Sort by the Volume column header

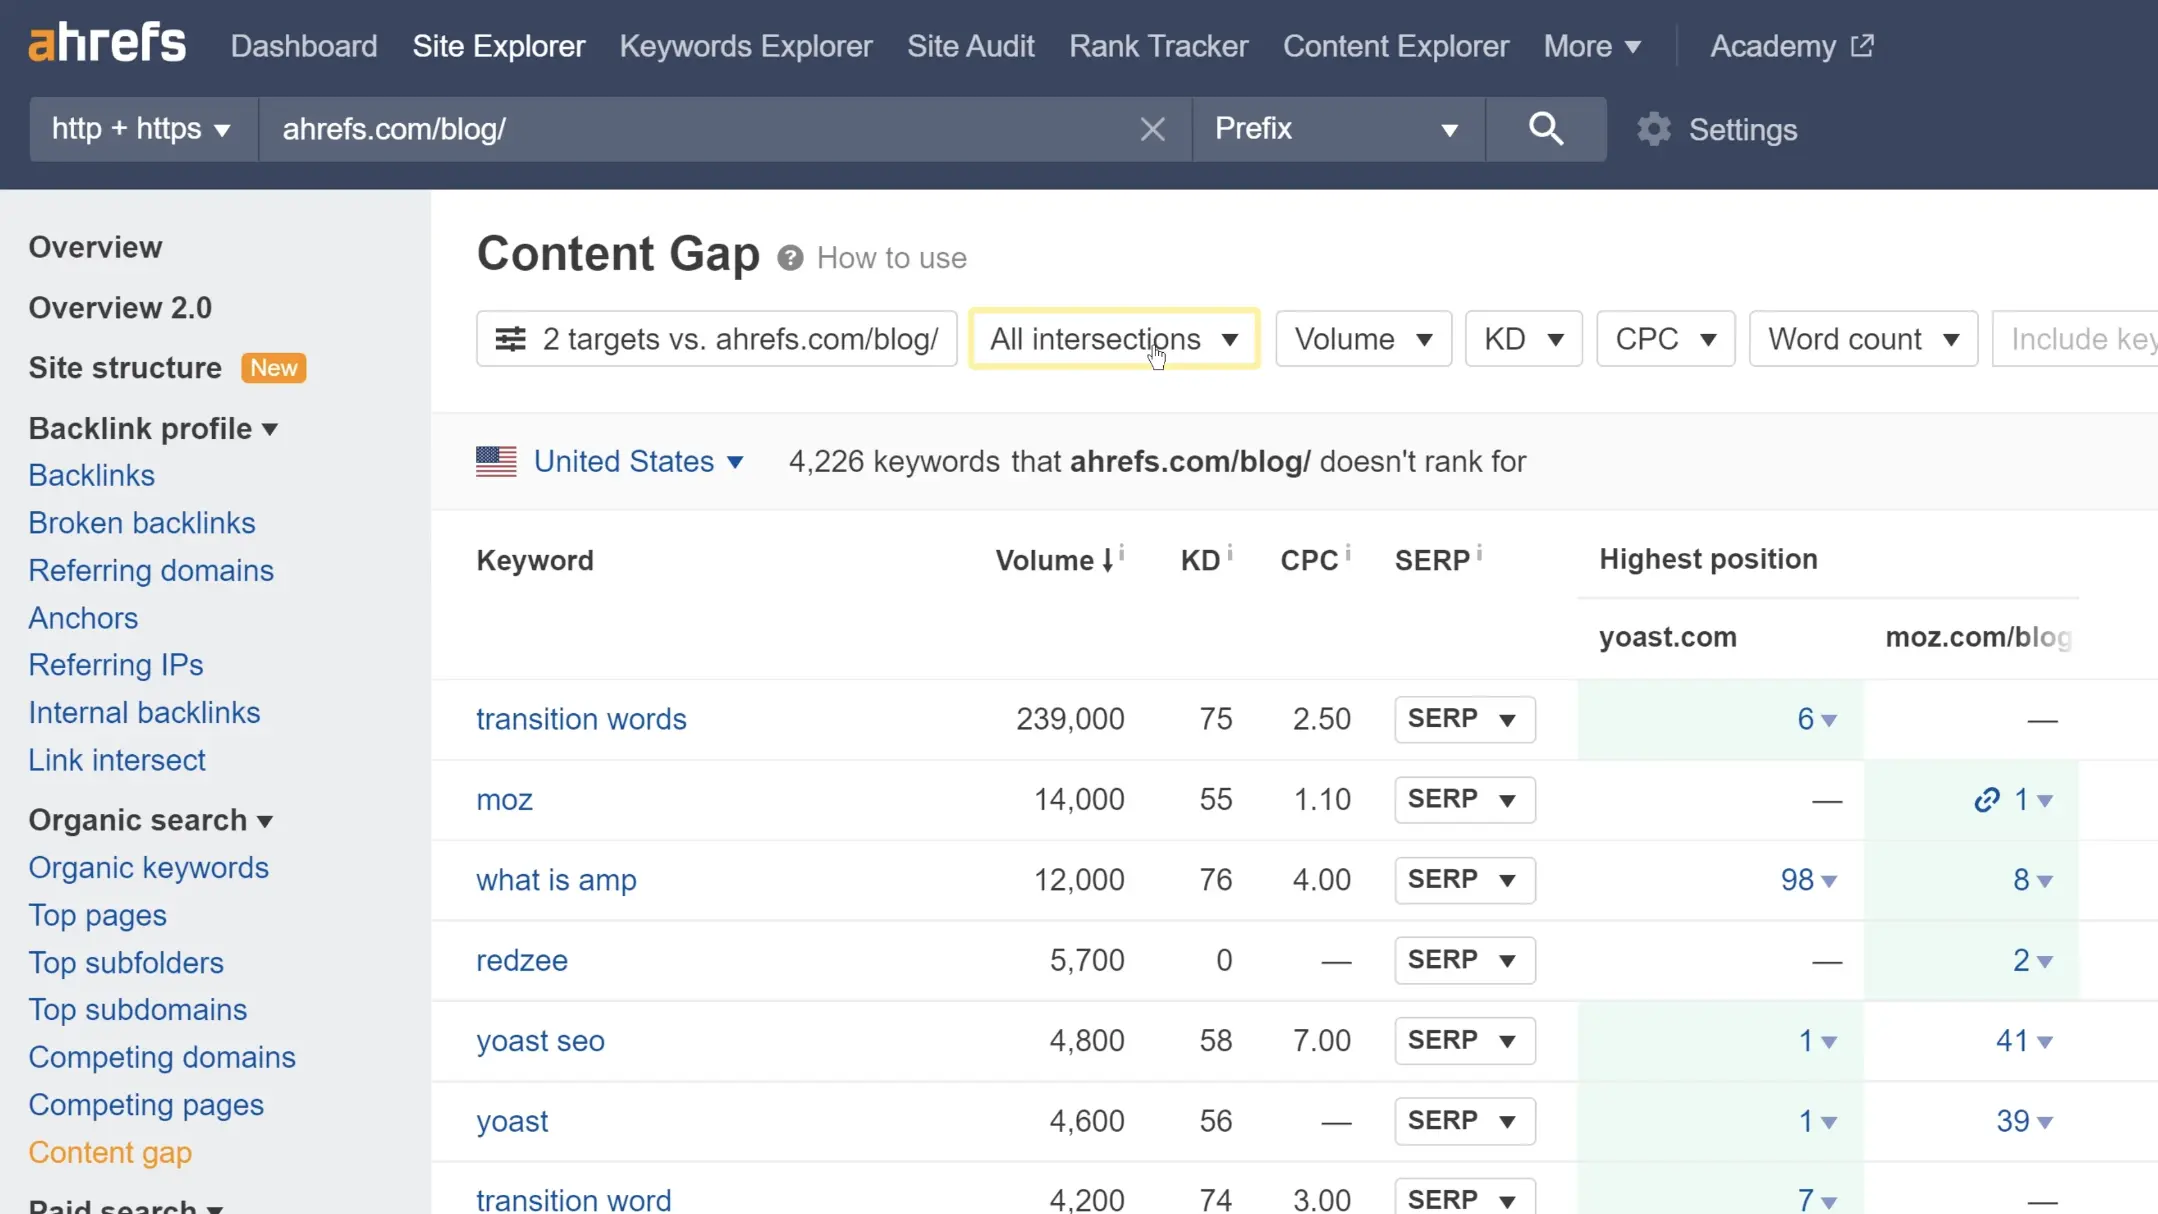coord(1054,560)
